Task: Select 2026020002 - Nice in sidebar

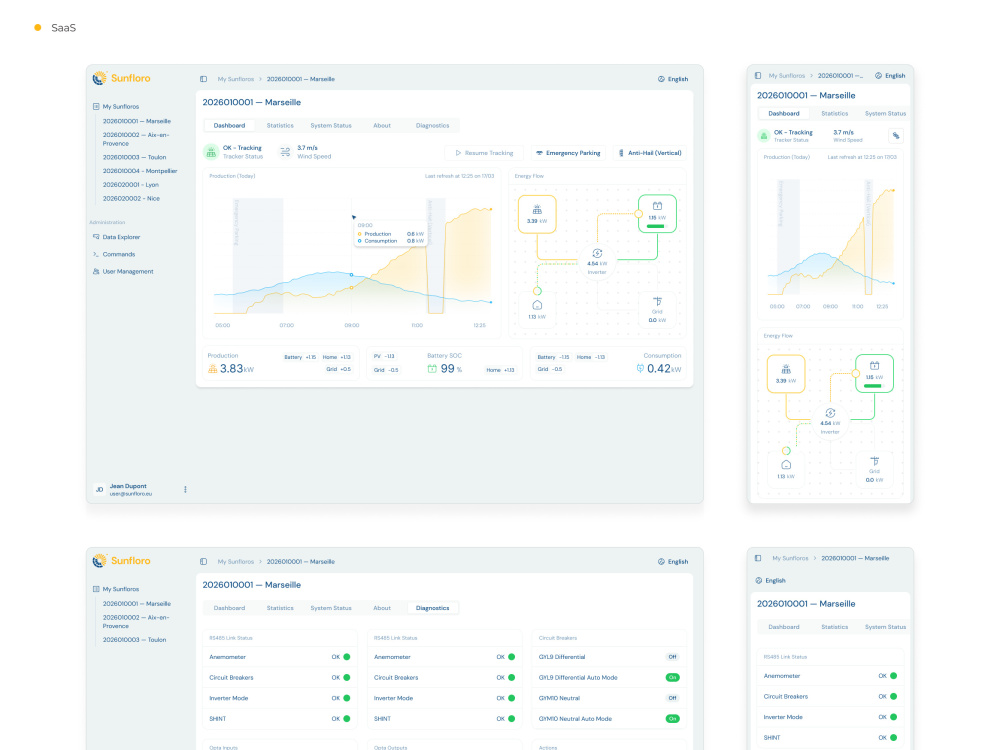Action: (131, 198)
